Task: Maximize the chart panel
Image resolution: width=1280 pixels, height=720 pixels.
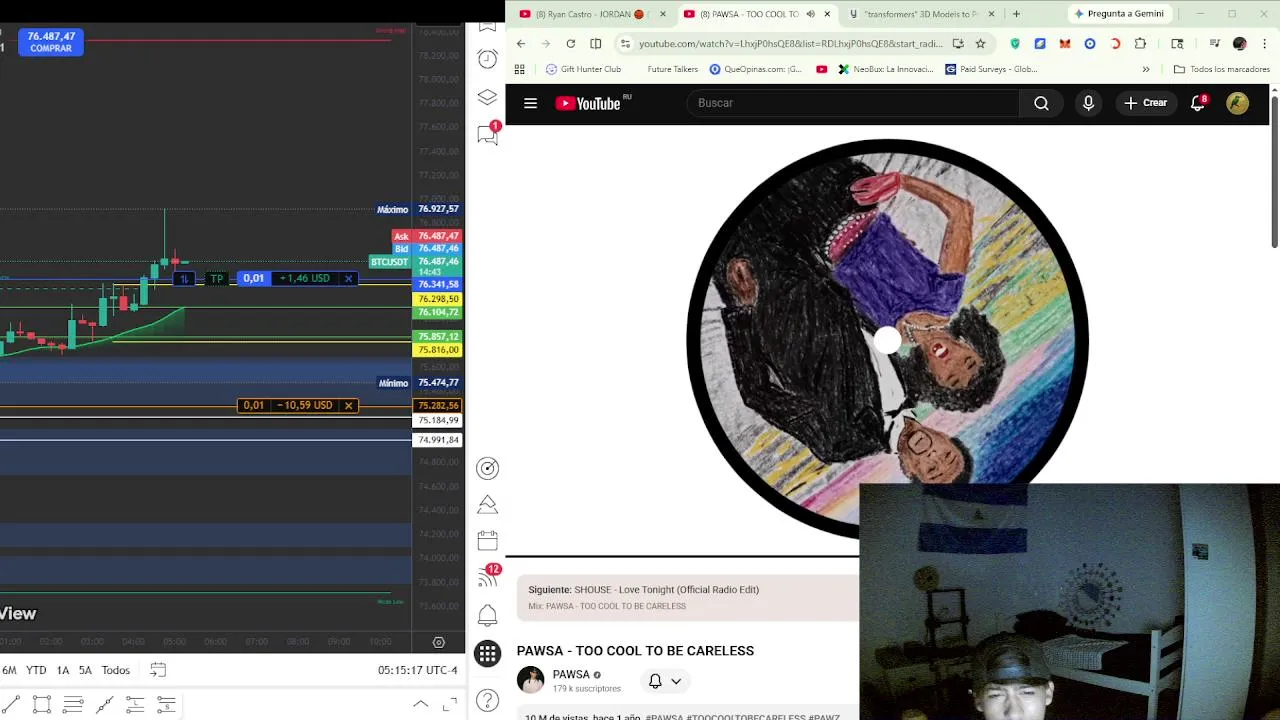Action: [450, 704]
